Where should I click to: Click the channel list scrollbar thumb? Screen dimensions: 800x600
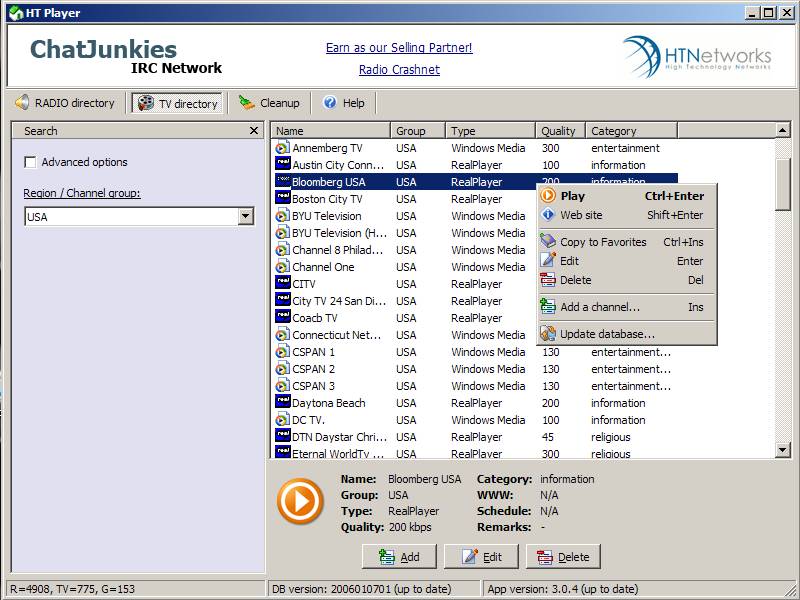click(x=782, y=184)
